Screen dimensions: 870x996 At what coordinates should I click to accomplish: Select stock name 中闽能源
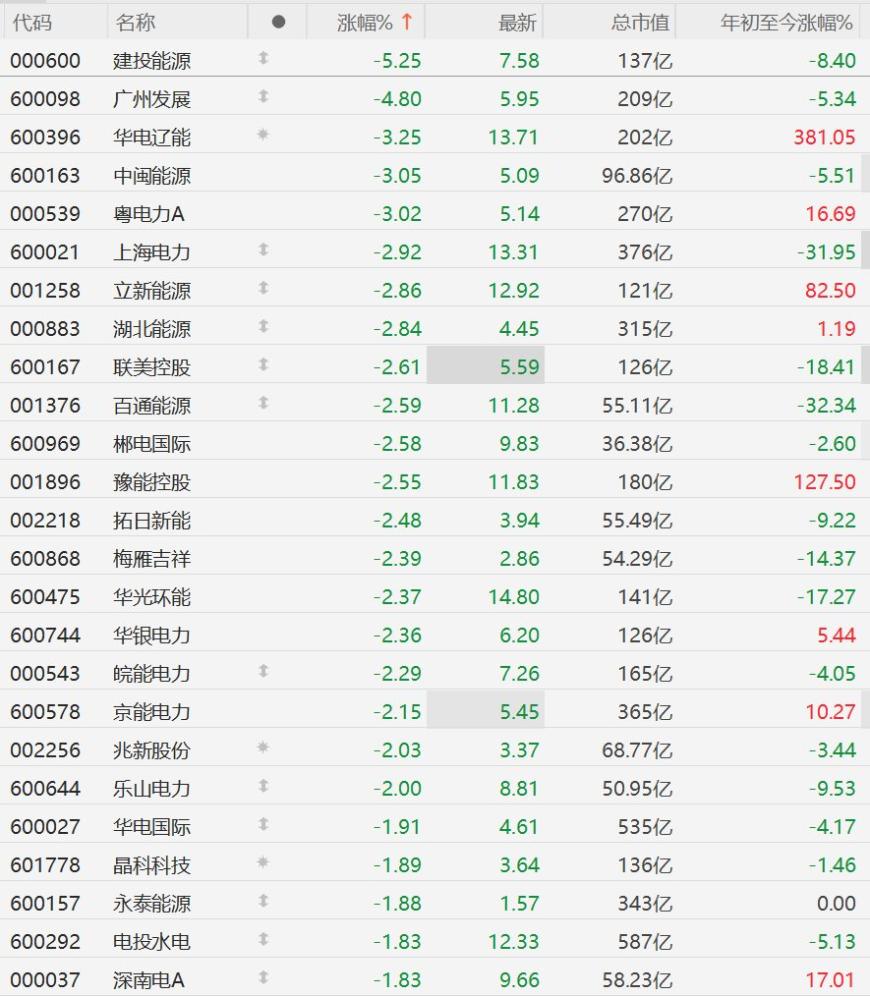point(152,176)
